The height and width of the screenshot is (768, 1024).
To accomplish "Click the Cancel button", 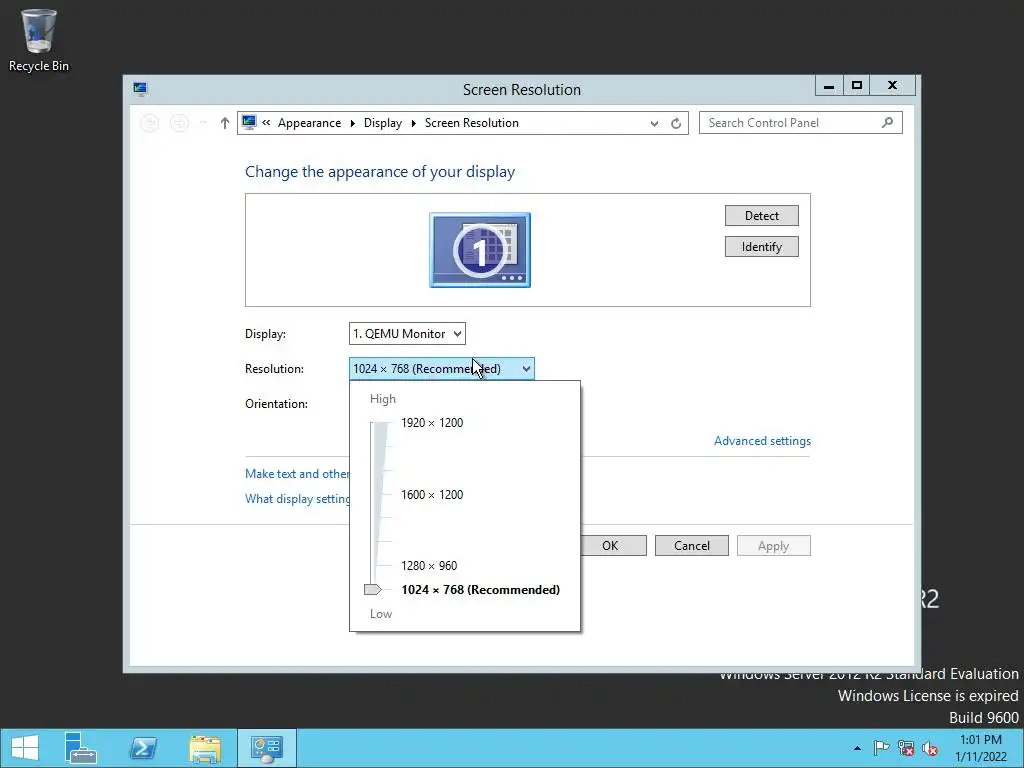I will (692, 546).
